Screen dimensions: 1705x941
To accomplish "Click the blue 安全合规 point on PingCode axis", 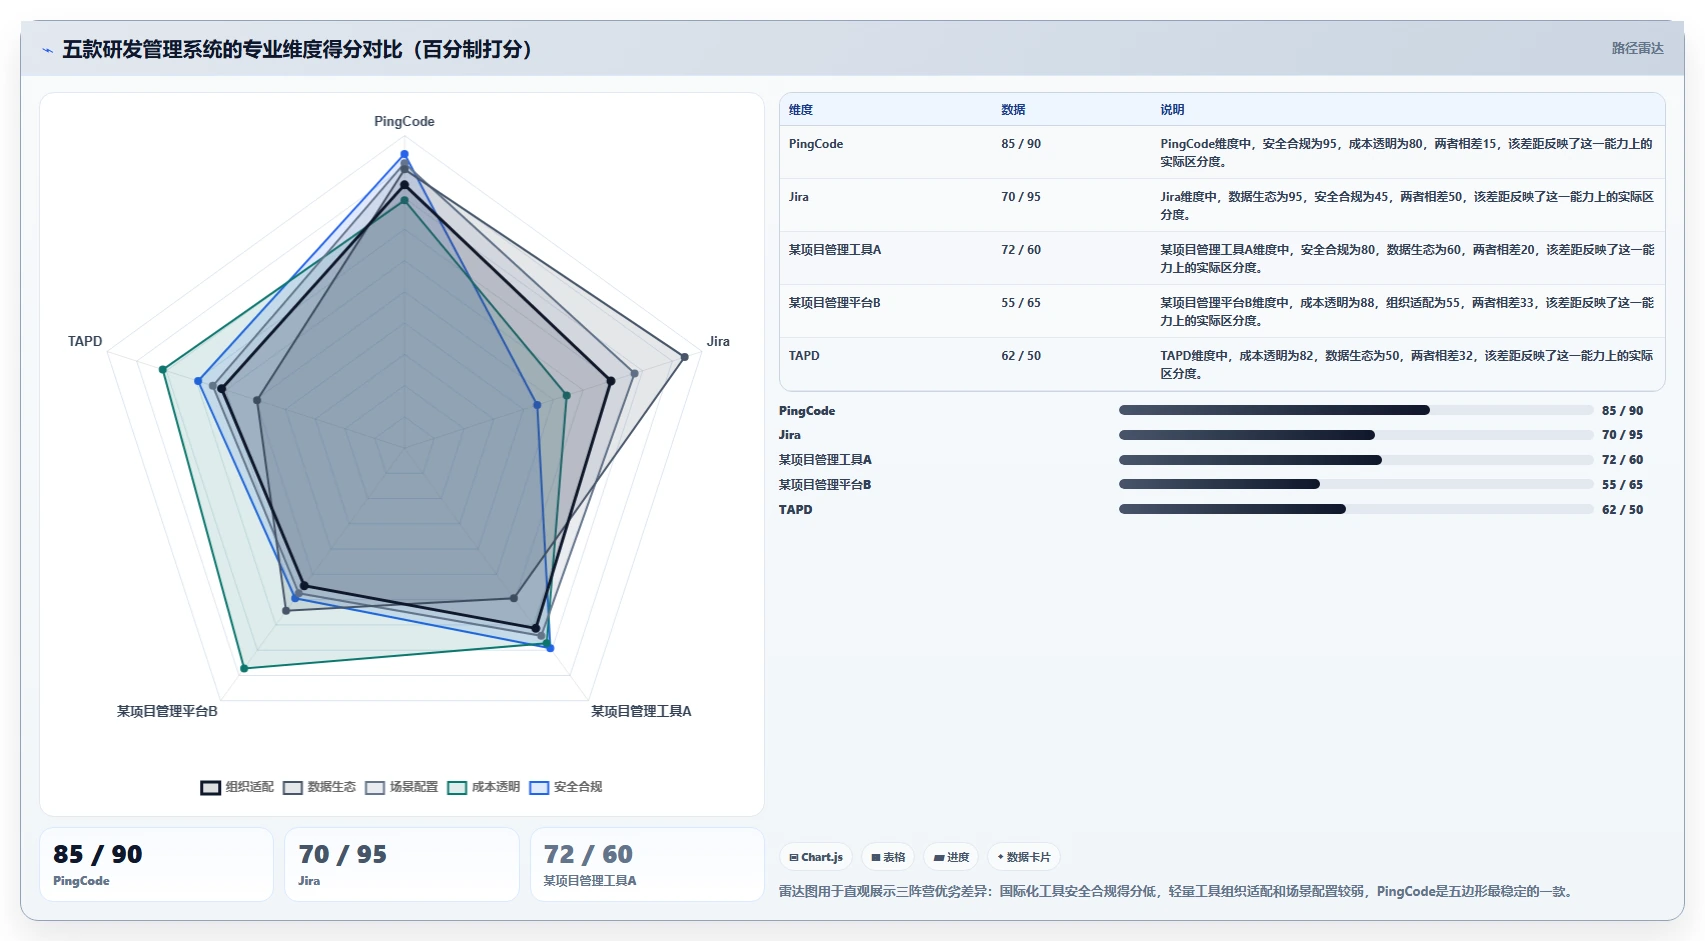I will coord(404,154).
